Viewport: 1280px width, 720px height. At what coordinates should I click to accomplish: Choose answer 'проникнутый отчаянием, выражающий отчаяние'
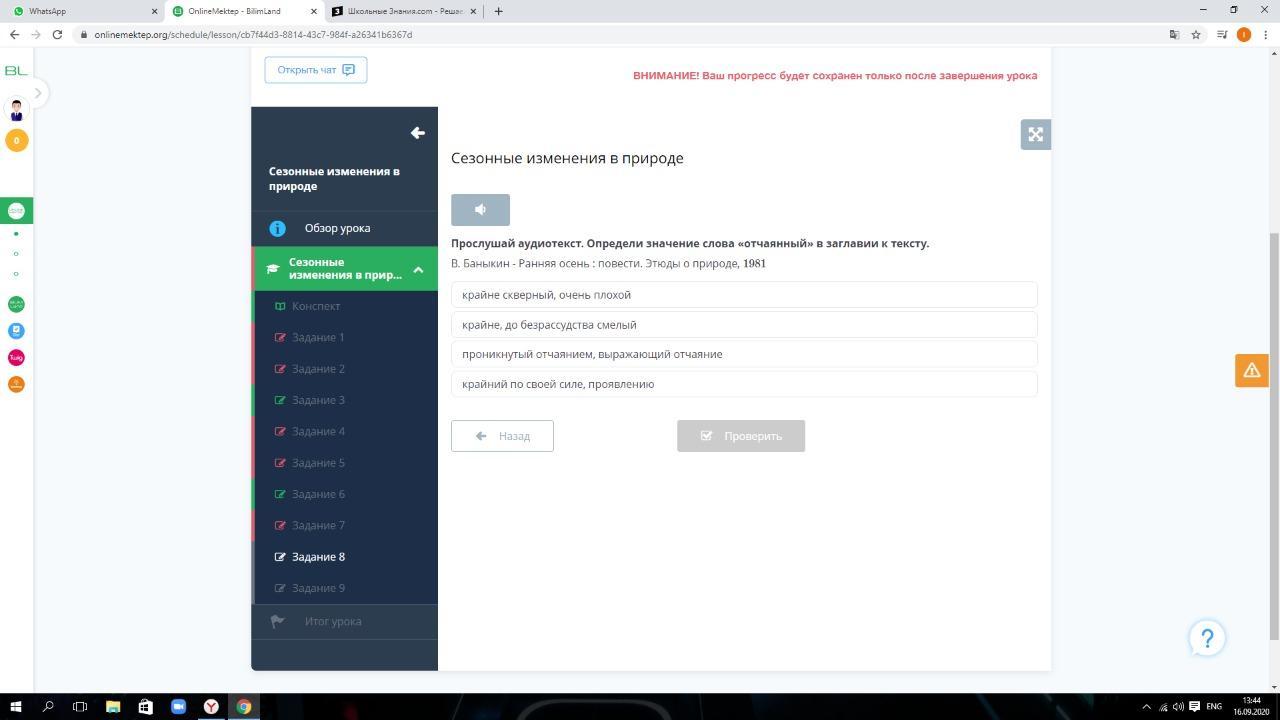click(744, 354)
